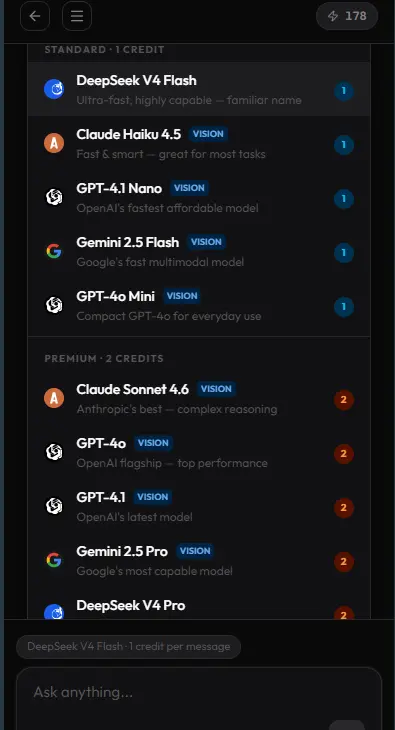This screenshot has width=395, height=730.
Task: Click the VISION tag next to Gemini 2.5 Flash
Action: tap(206, 242)
